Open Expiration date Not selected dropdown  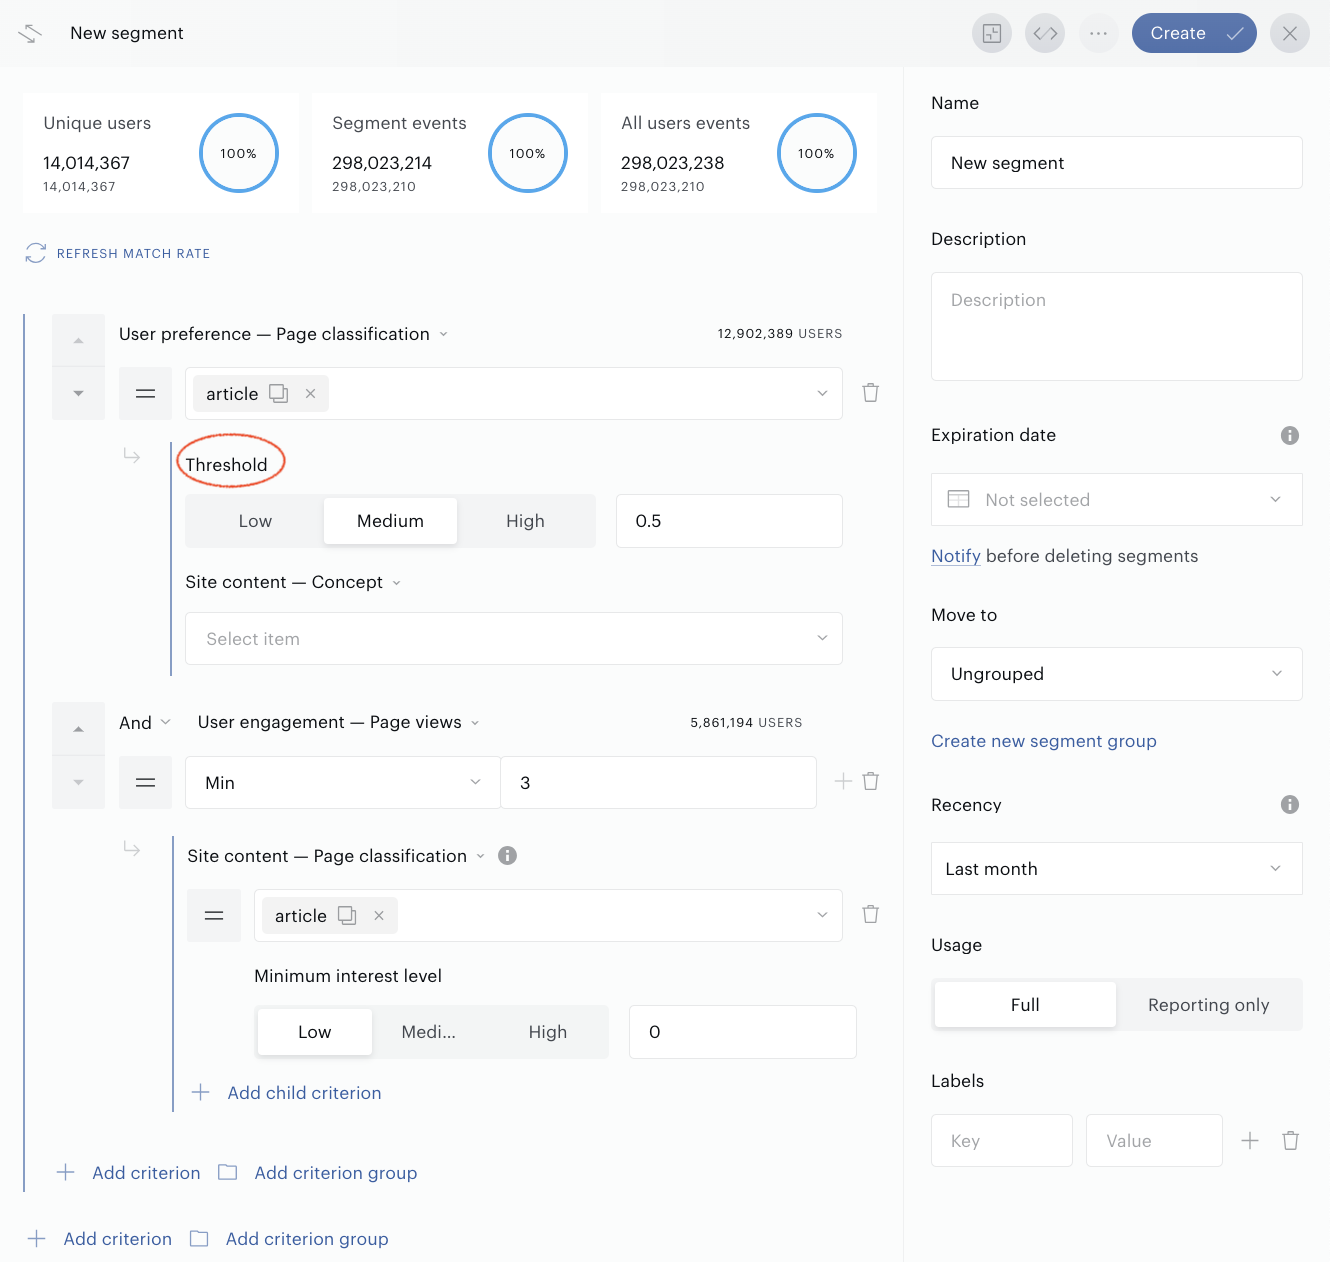point(1116,499)
